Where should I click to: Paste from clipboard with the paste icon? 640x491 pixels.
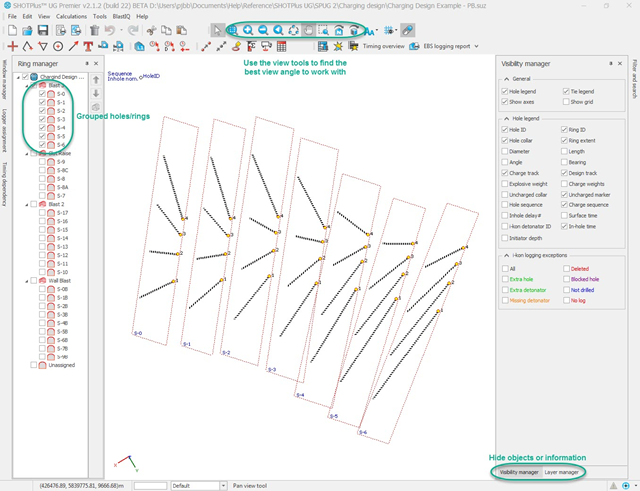click(182, 31)
